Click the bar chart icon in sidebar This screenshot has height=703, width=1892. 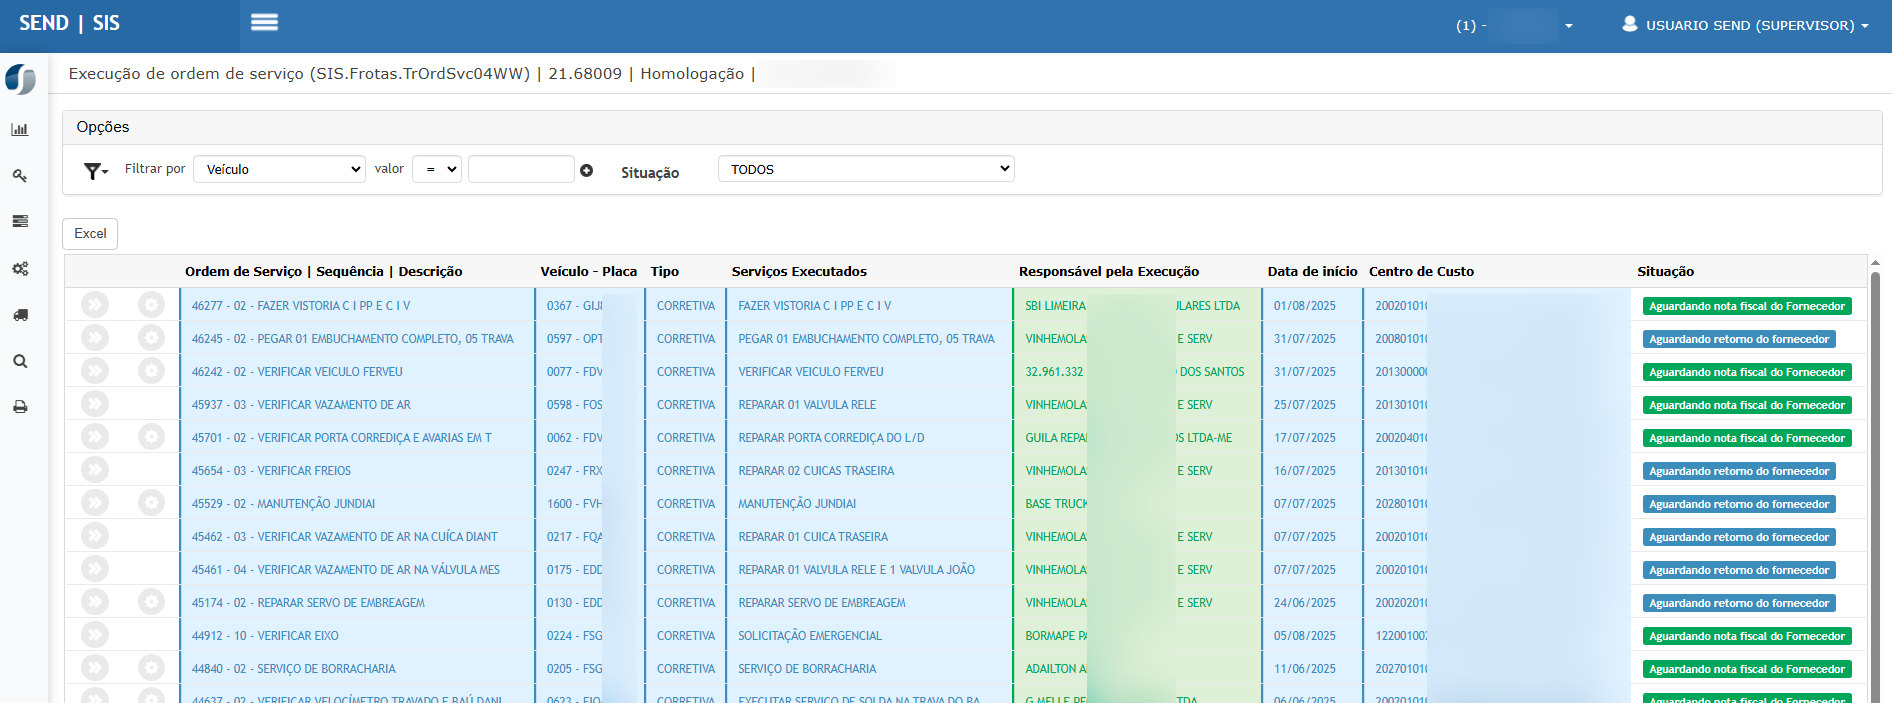click(x=20, y=130)
